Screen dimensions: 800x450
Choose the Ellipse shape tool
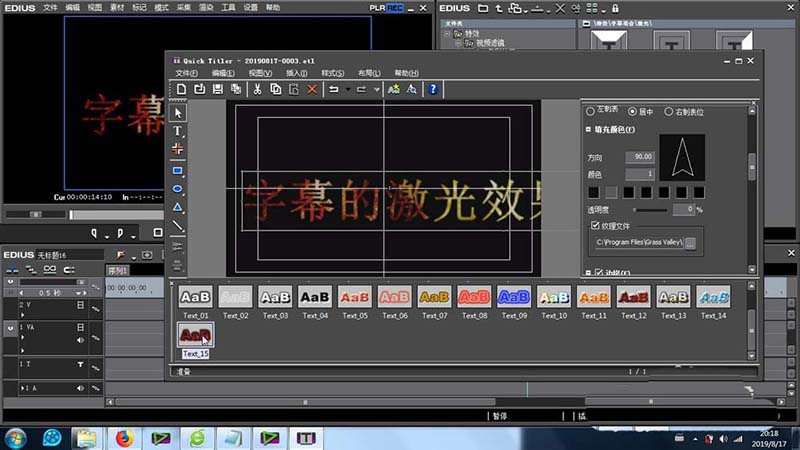point(178,189)
